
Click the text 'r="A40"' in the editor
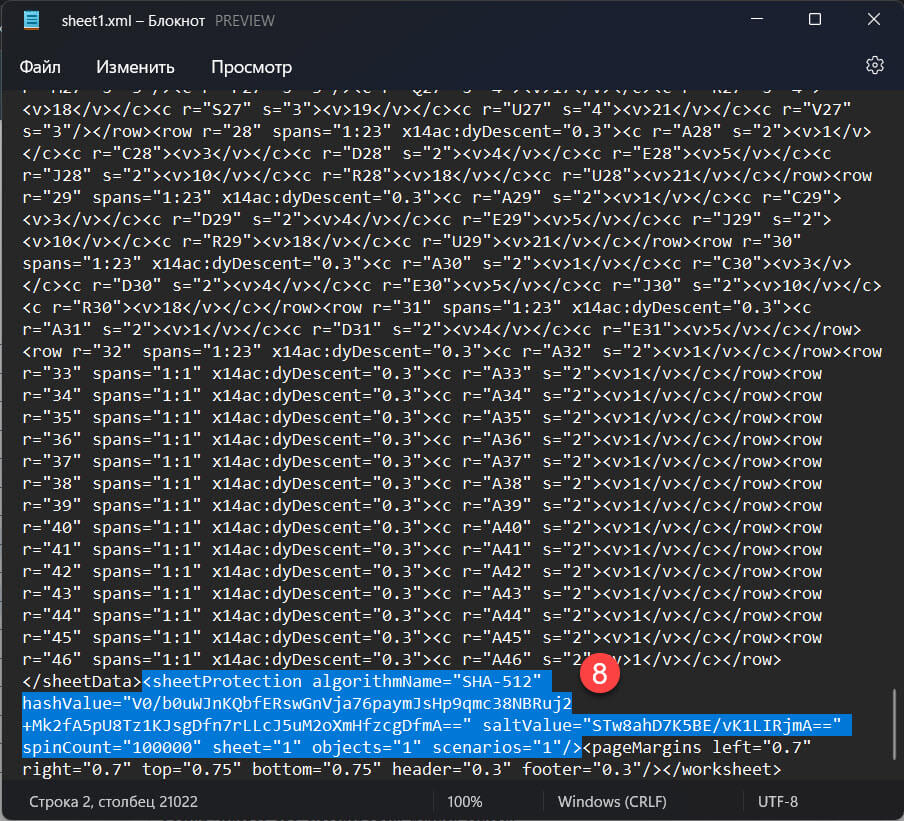click(496, 528)
